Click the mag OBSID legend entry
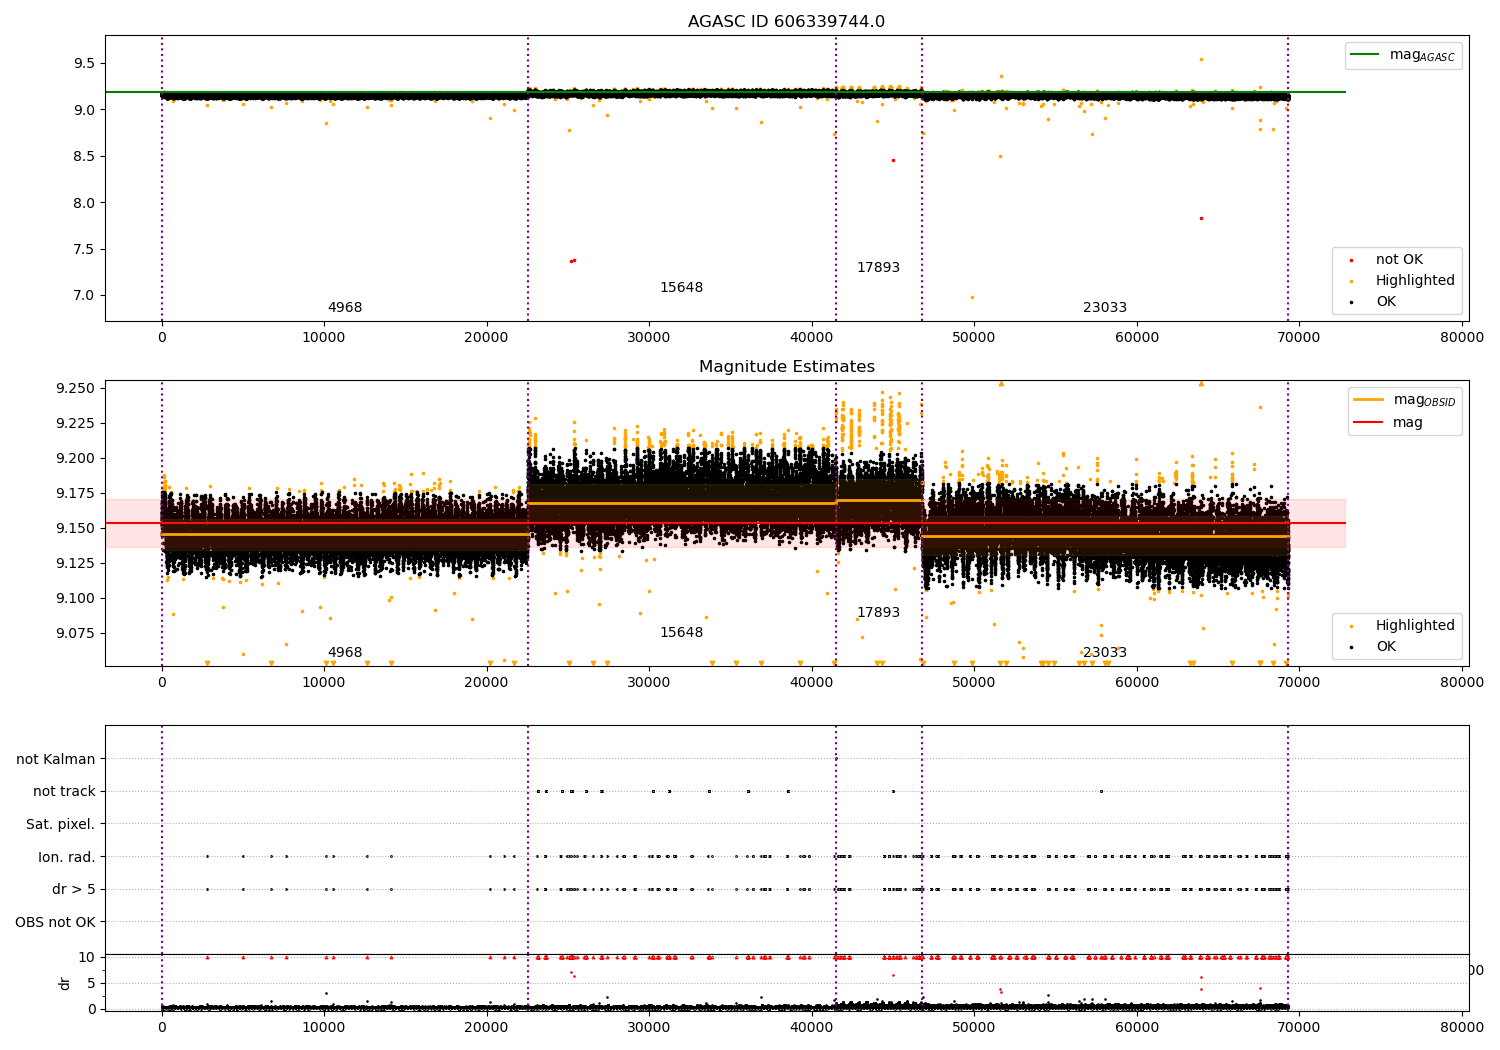 1405,400
